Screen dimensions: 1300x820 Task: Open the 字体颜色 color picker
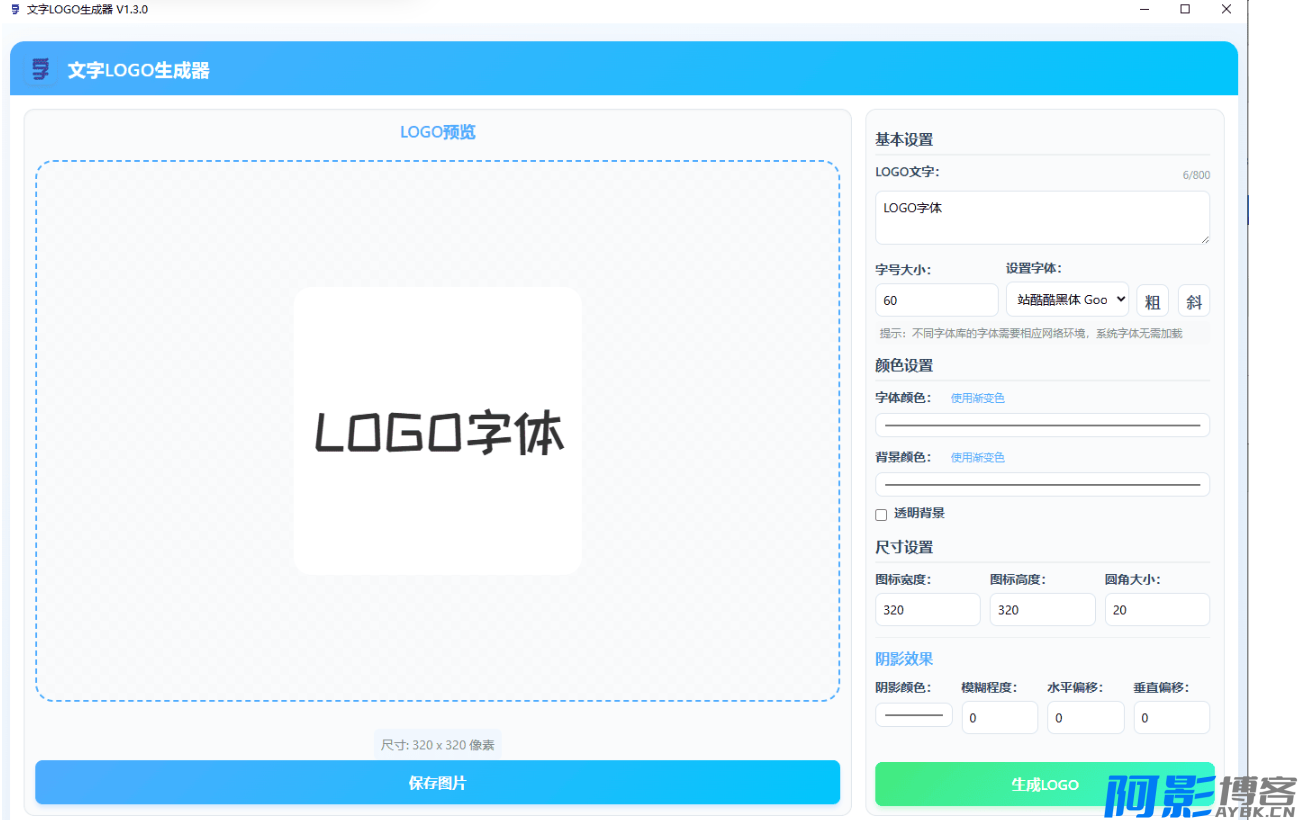pyautogui.click(x=1042, y=425)
